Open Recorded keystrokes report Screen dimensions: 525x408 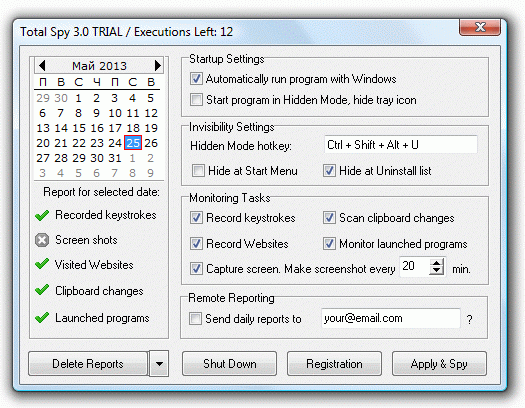pyautogui.click(x=106, y=215)
